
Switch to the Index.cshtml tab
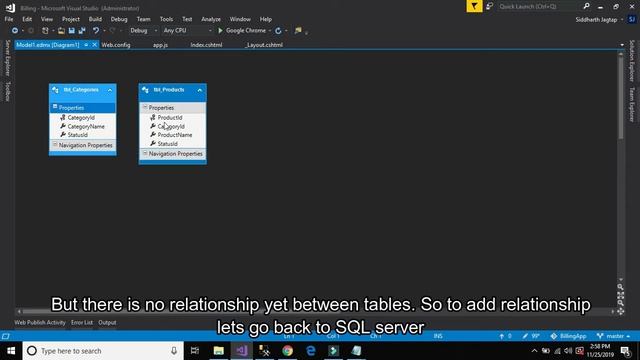tap(206, 45)
